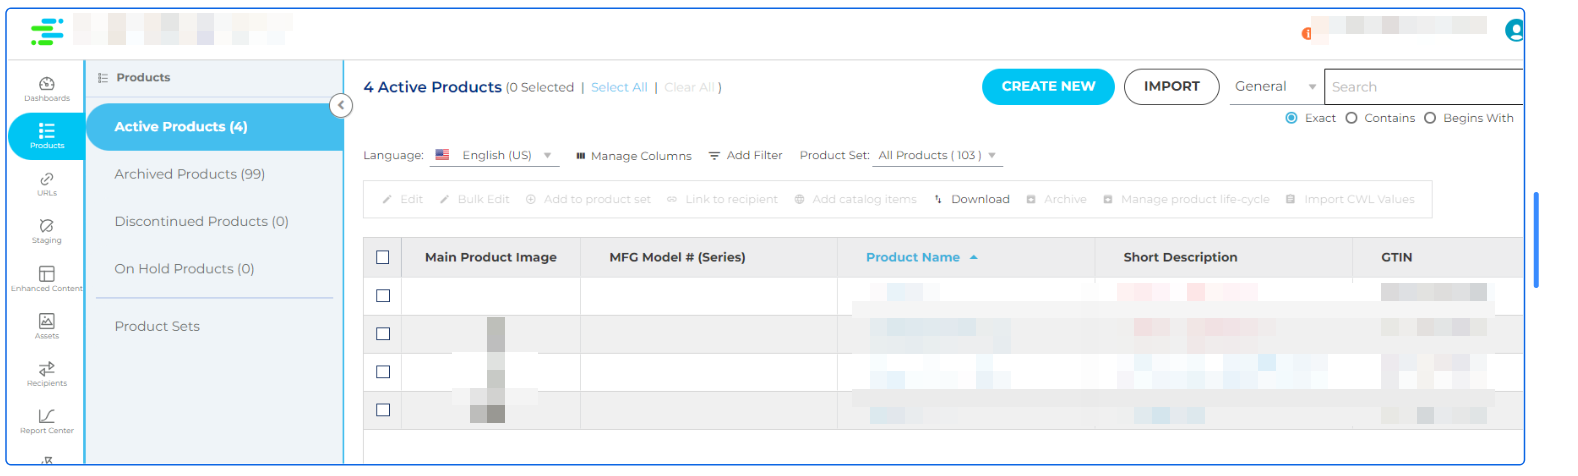Open Recipients in the sidebar

(x=46, y=373)
